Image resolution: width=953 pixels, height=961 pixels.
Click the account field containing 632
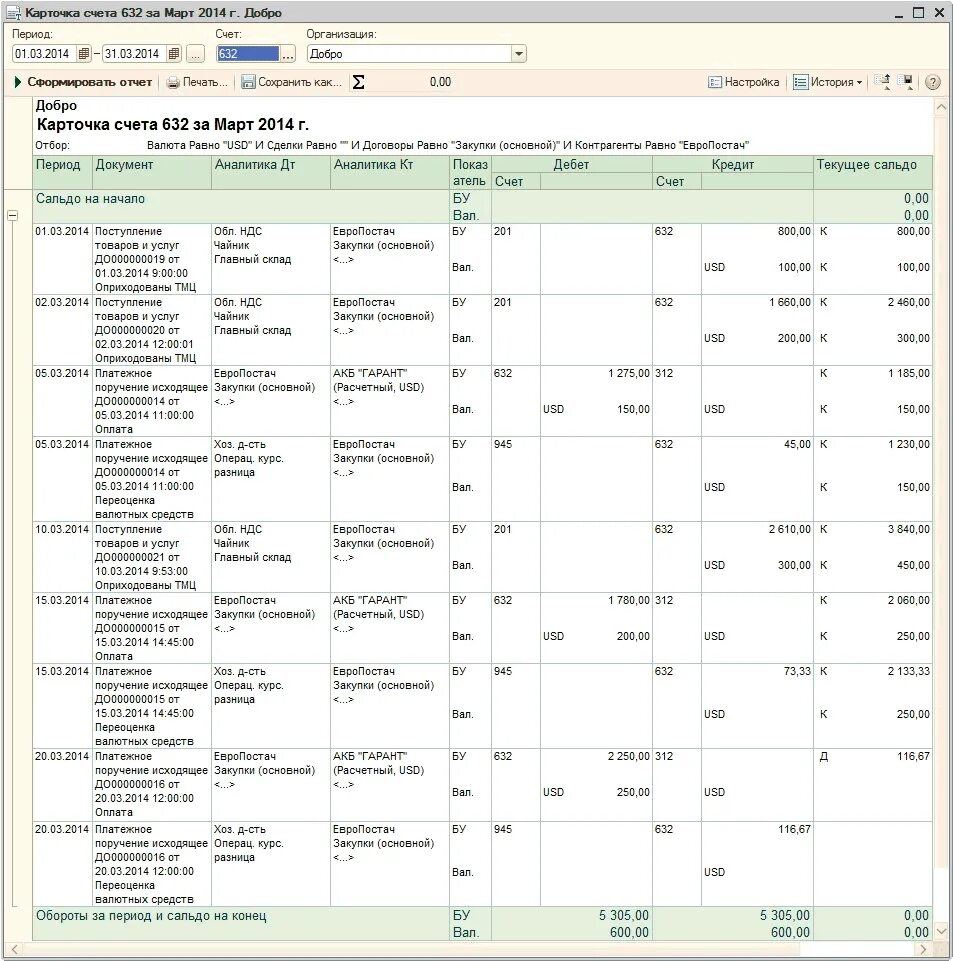248,54
